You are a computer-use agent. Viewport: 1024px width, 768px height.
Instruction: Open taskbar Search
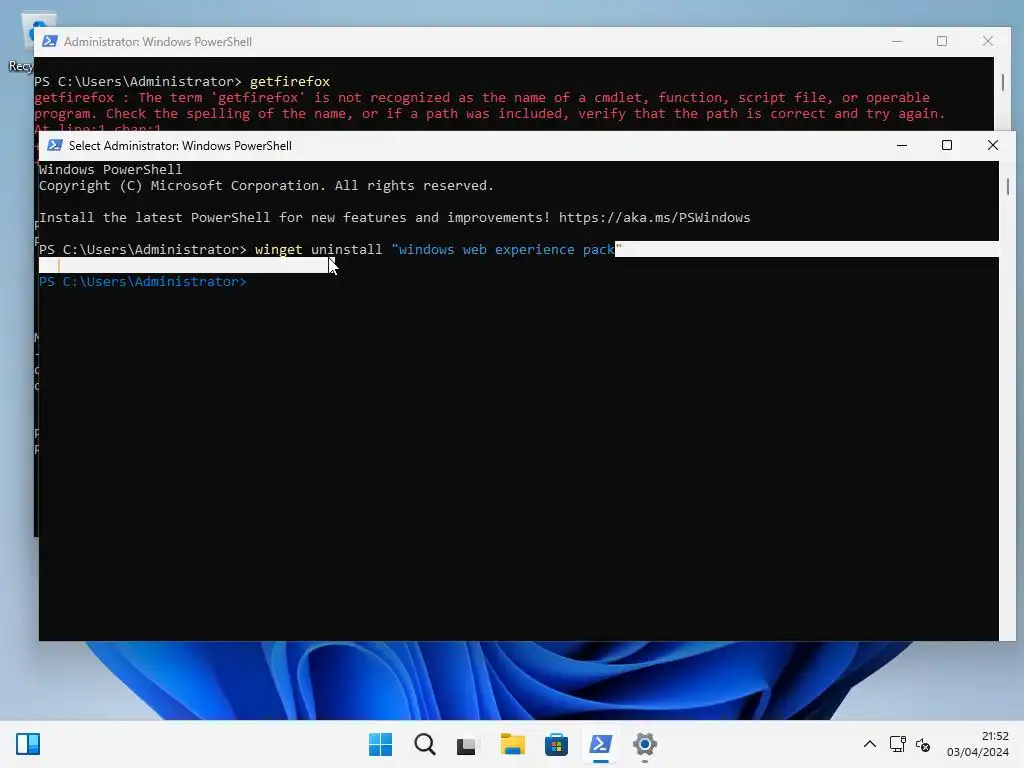click(425, 744)
